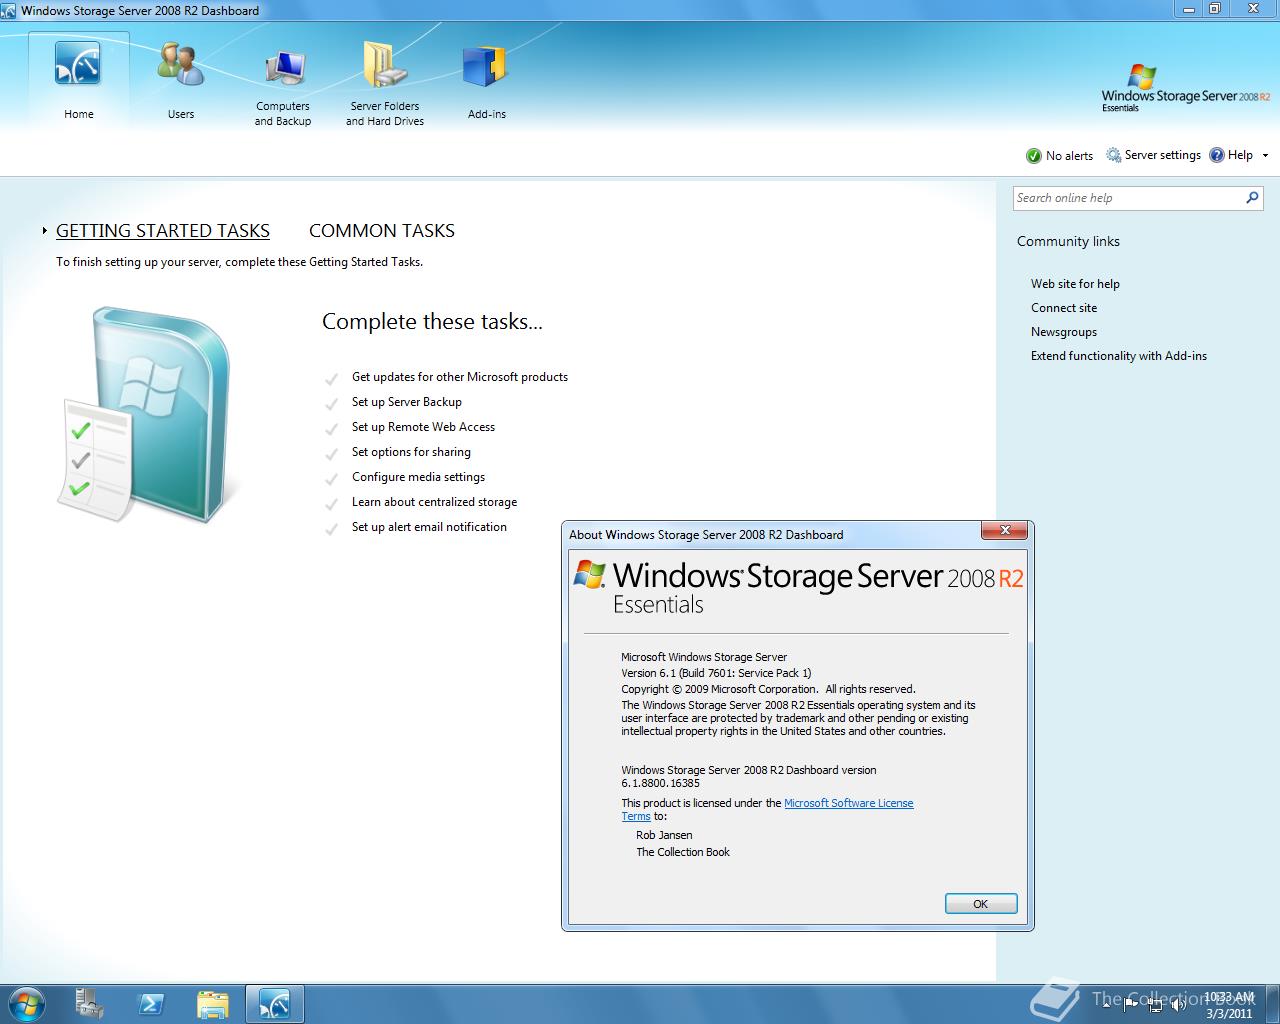Open Windows Explorer from taskbar

[212, 1004]
